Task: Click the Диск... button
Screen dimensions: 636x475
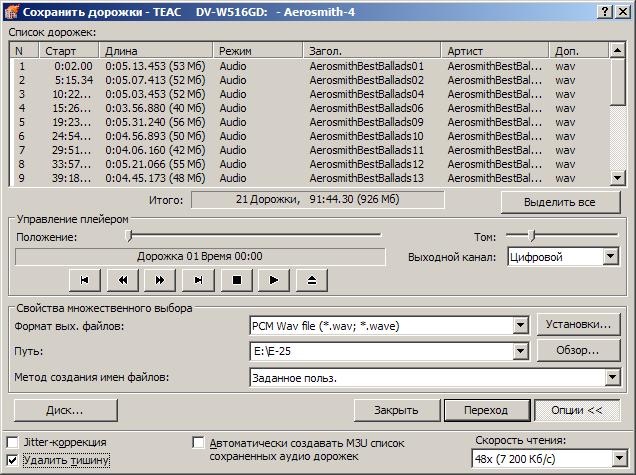Action: coord(65,410)
